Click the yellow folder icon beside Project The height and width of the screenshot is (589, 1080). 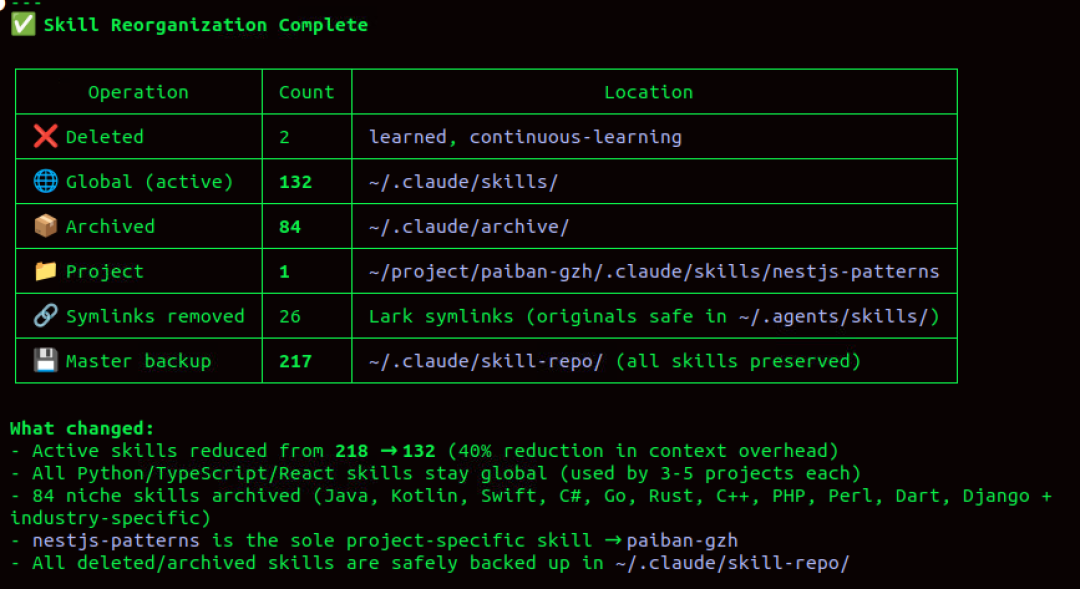tap(45, 271)
